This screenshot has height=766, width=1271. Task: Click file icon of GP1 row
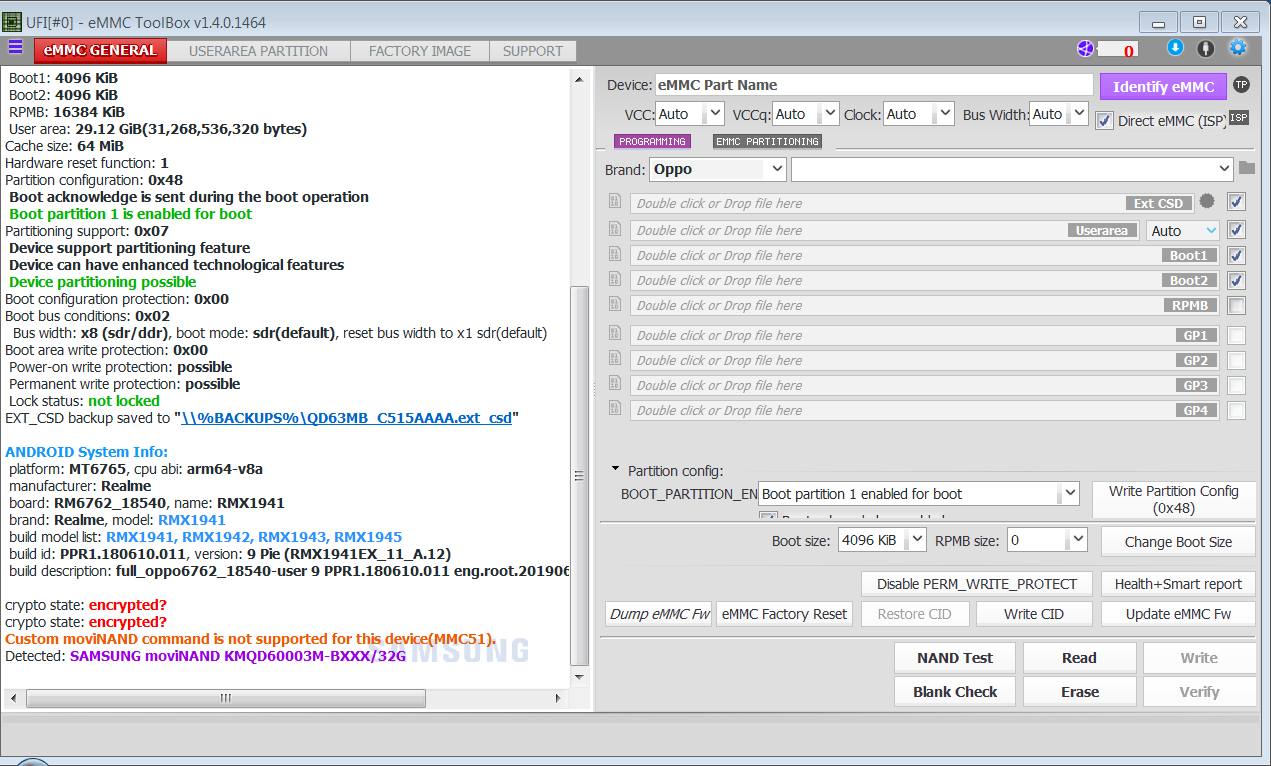click(x=615, y=334)
